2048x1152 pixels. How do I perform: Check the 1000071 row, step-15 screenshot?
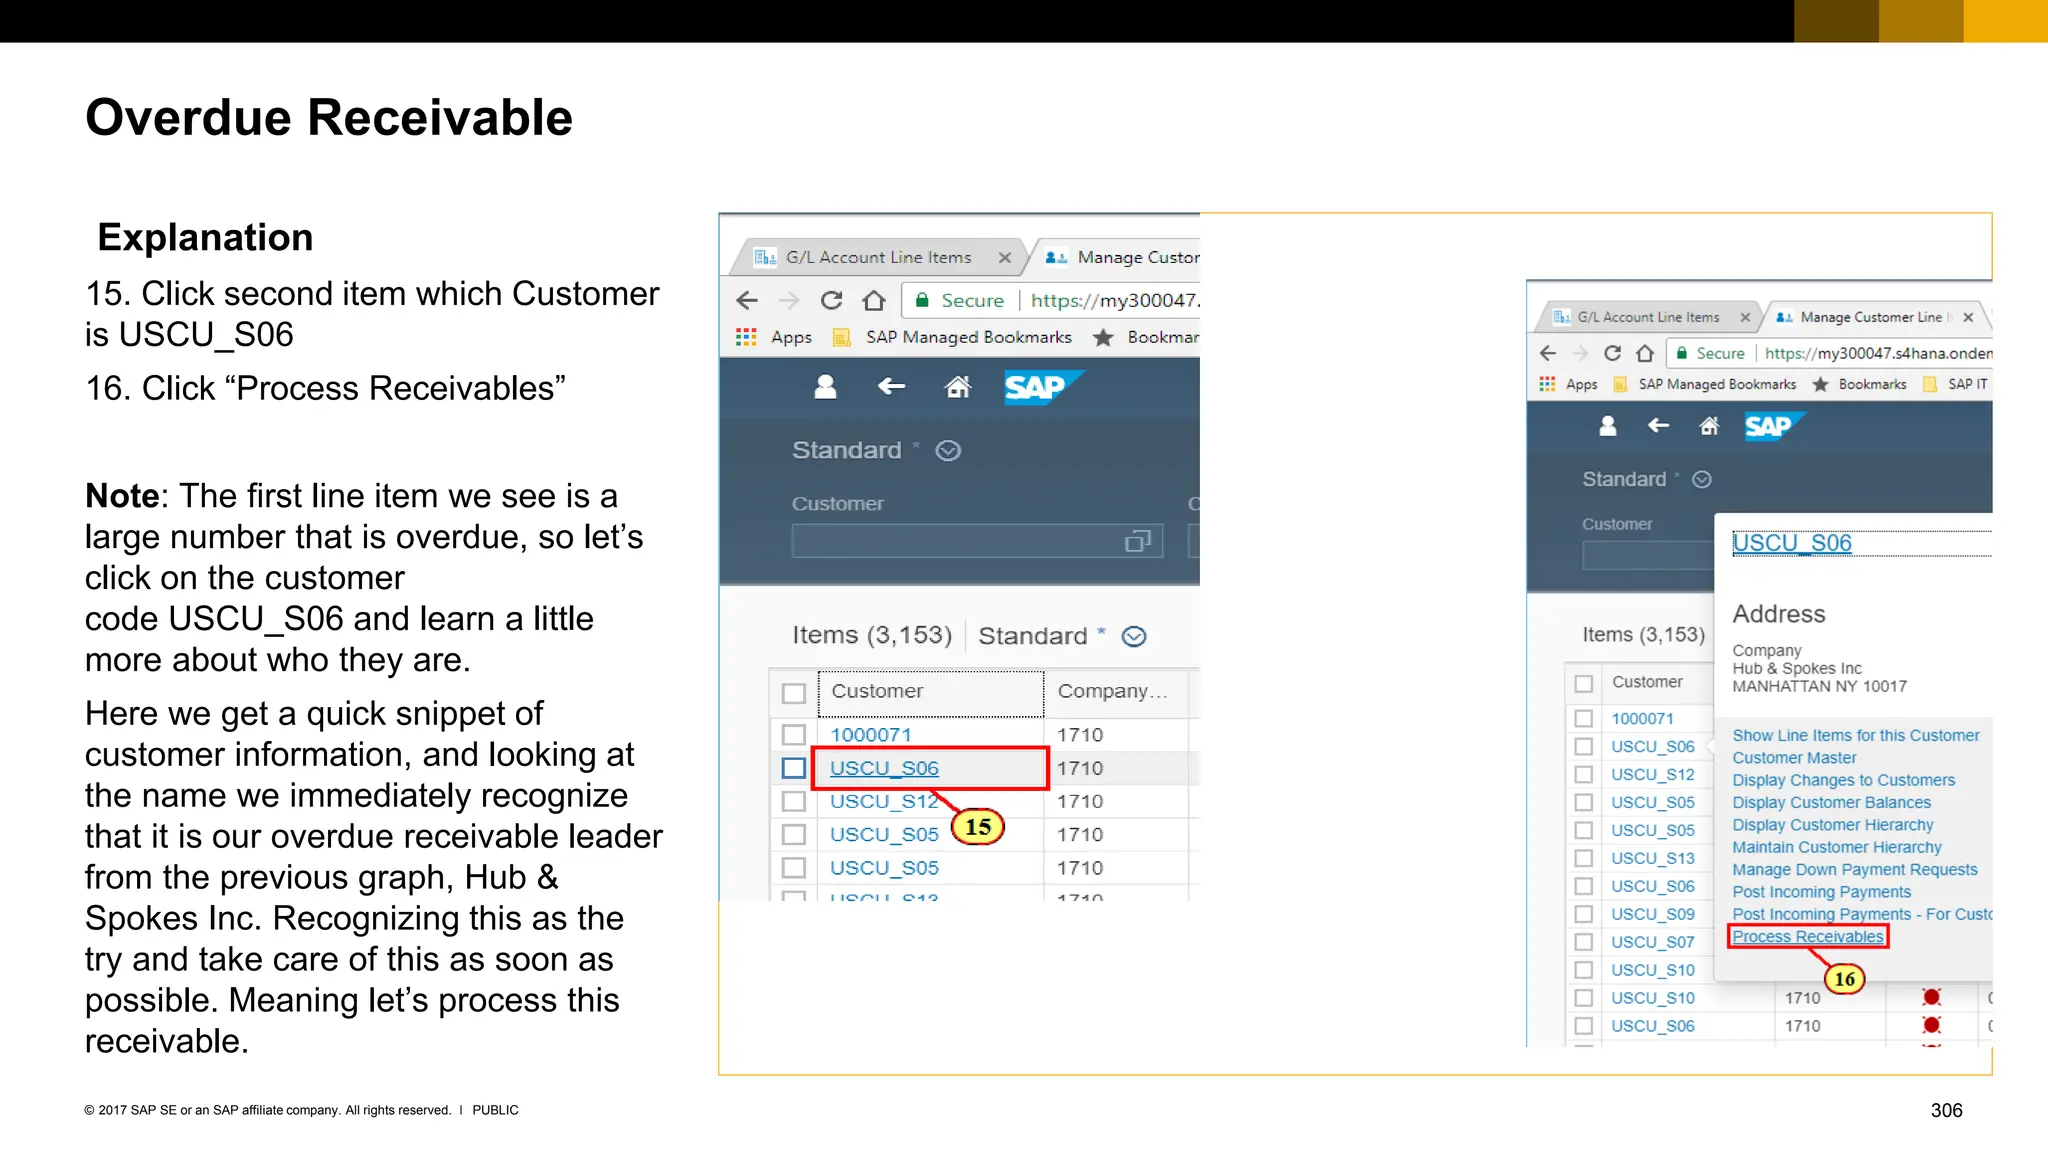pyautogui.click(x=794, y=735)
